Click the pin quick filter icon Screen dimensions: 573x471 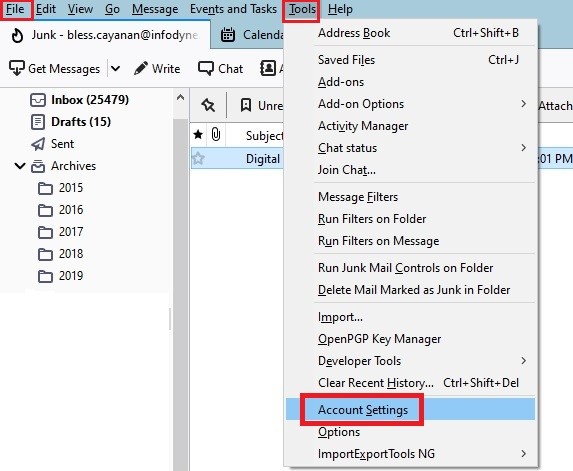tap(208, 105)
